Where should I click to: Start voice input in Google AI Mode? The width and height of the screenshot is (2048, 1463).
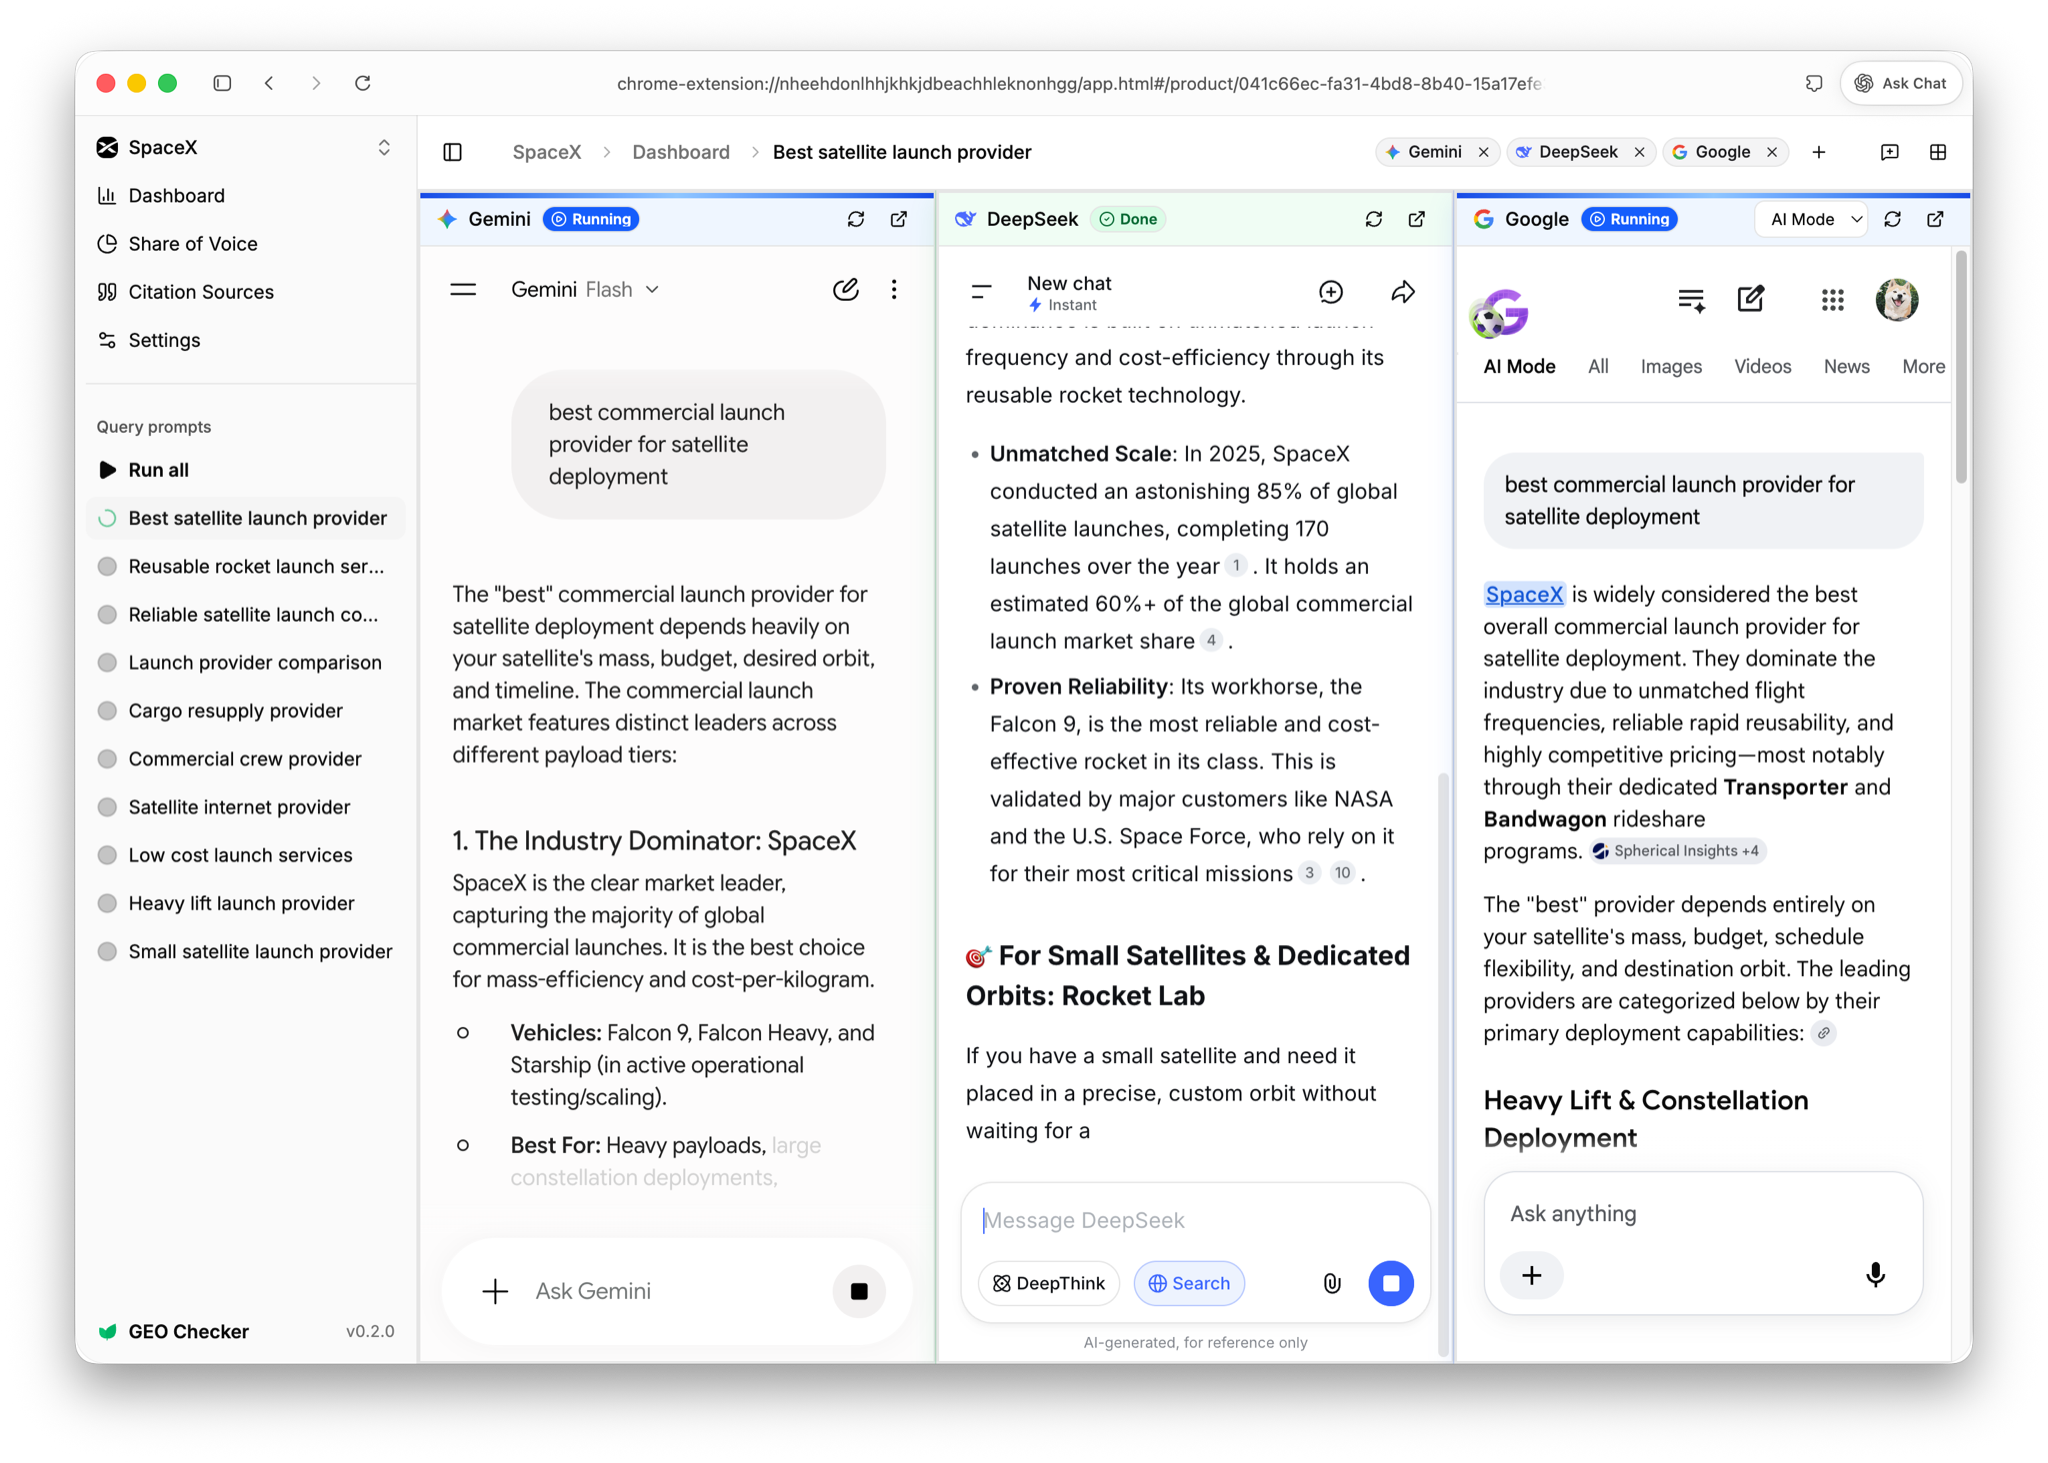tap(1876, 1275)
